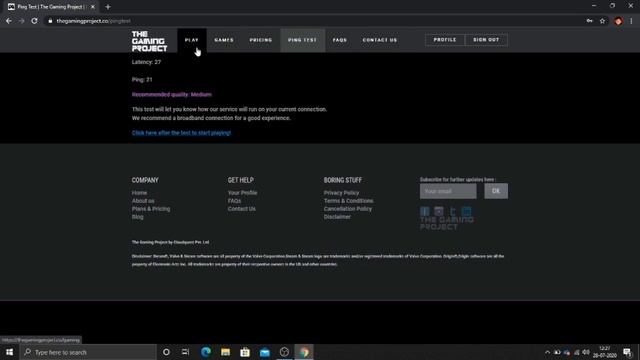Image resolution: width=640 pixels, height=360 pixels.
Task: Click the SIGN OUT button
Action: [486, 40]
